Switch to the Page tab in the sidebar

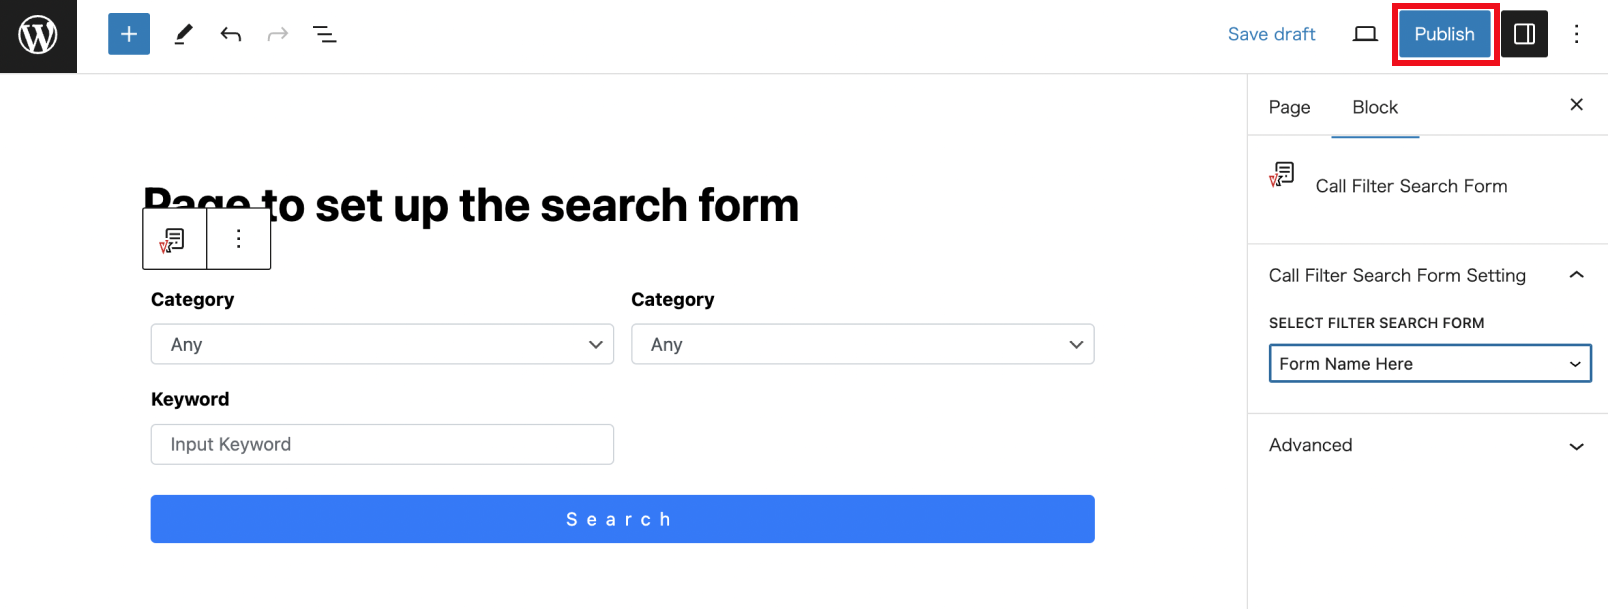1288,107
